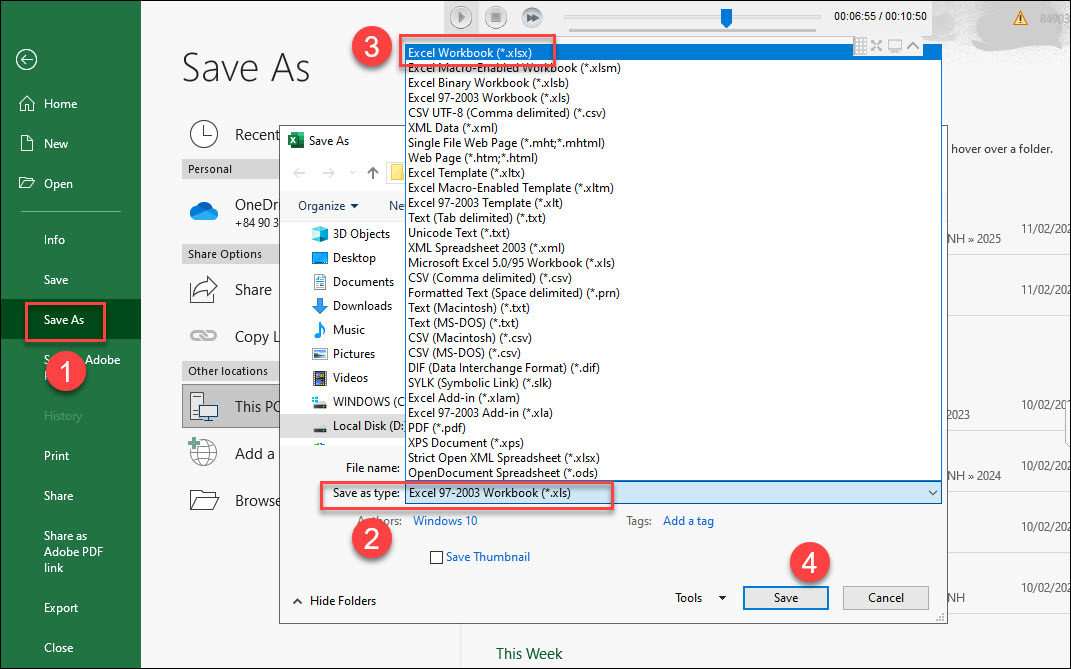
Task: Click the Save button in the dialog
Action: [x=785, y=598]
